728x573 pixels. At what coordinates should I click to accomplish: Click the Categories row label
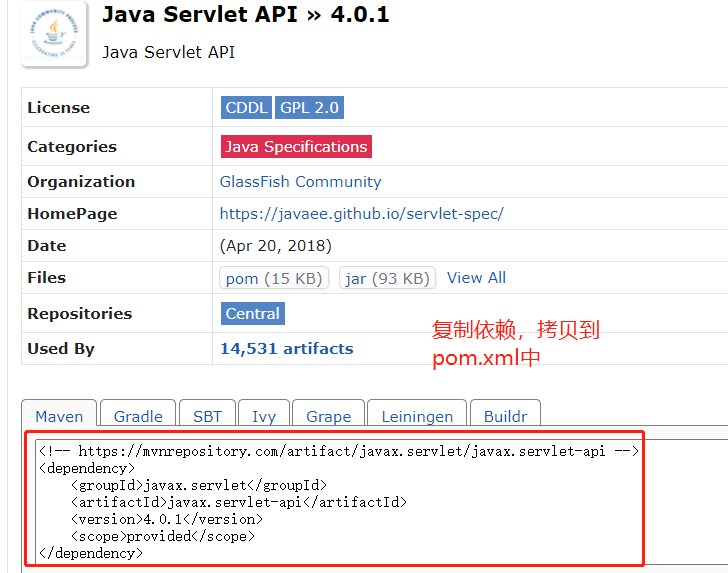(x=72, y=147)
